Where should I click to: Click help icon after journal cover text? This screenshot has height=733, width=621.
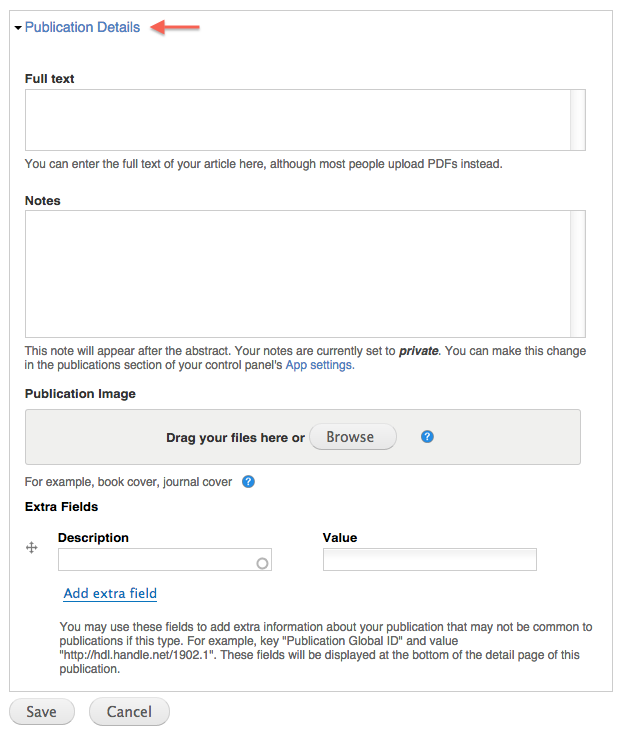(248, 481)
